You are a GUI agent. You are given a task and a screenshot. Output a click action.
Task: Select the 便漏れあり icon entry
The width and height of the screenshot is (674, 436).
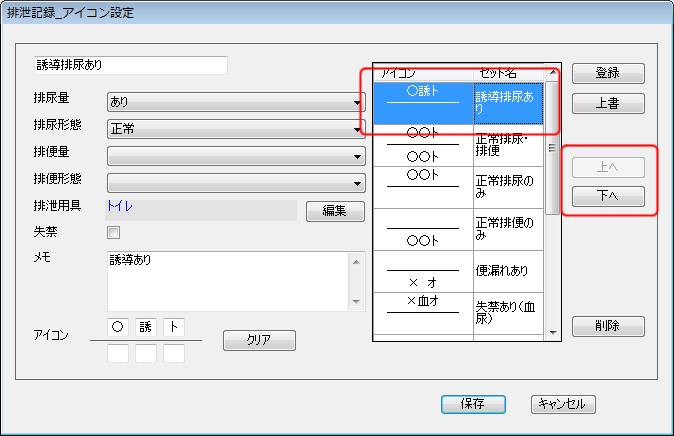[x=459, y=271]
